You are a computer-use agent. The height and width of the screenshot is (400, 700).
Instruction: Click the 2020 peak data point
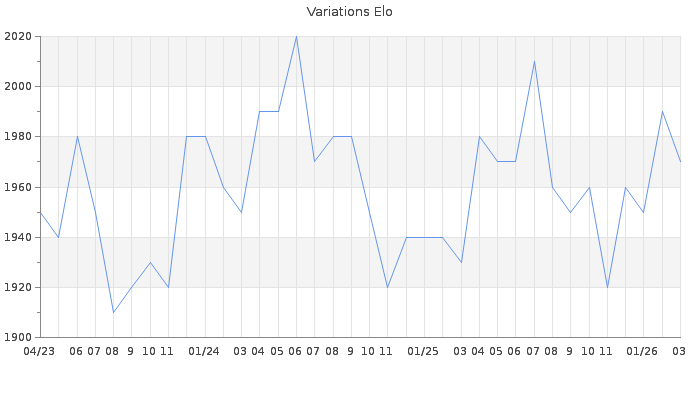point(296,37)
